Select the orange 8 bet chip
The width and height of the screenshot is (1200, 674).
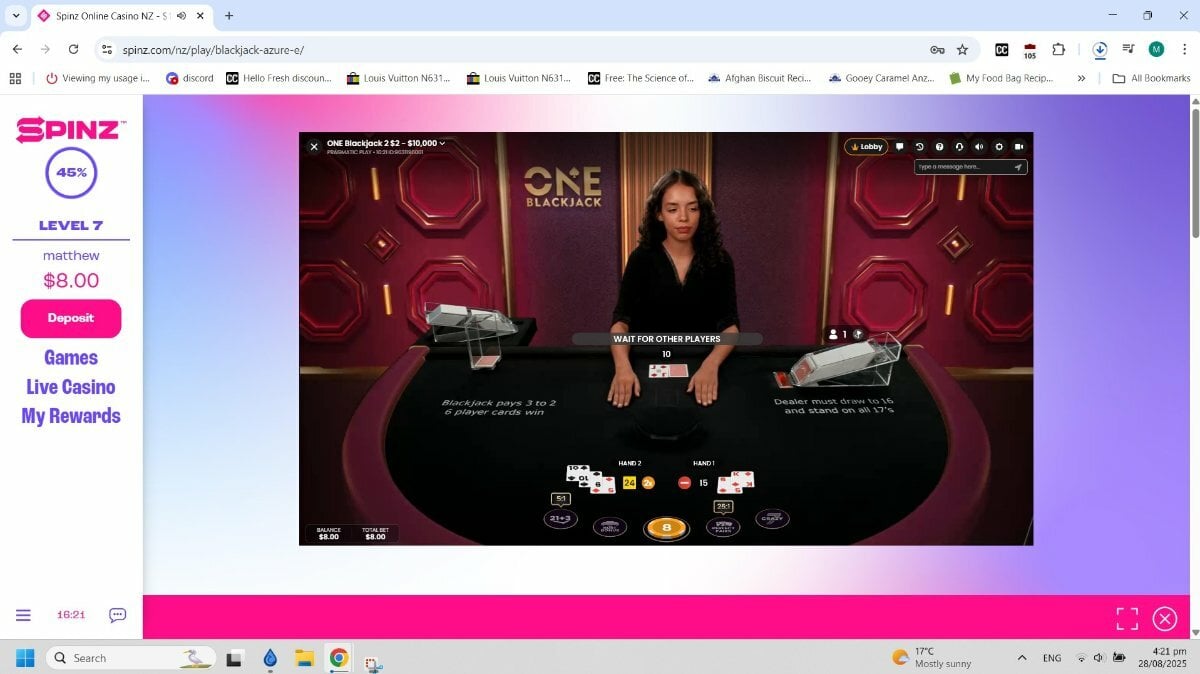click(666, 527)
